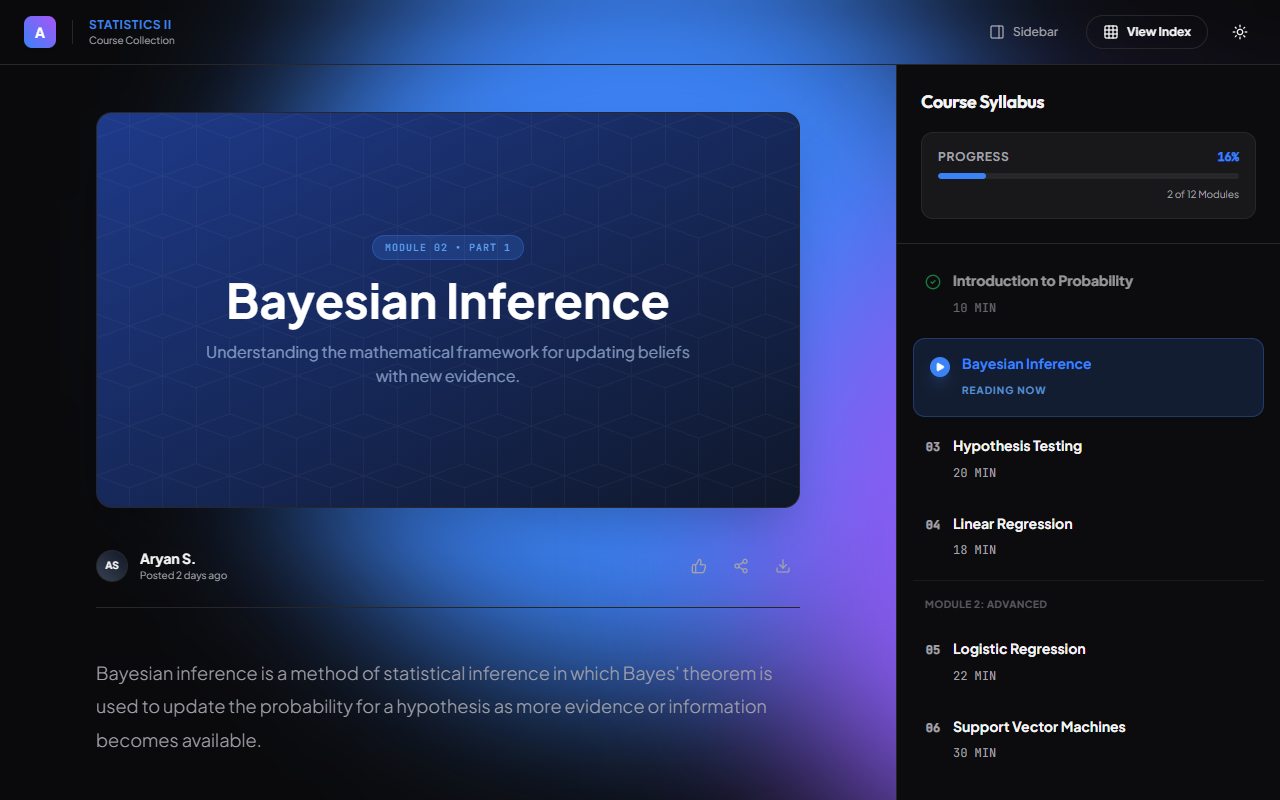Click the Module 2: Advanced section header
1280x800 pixels.
[x=985, y=604]
